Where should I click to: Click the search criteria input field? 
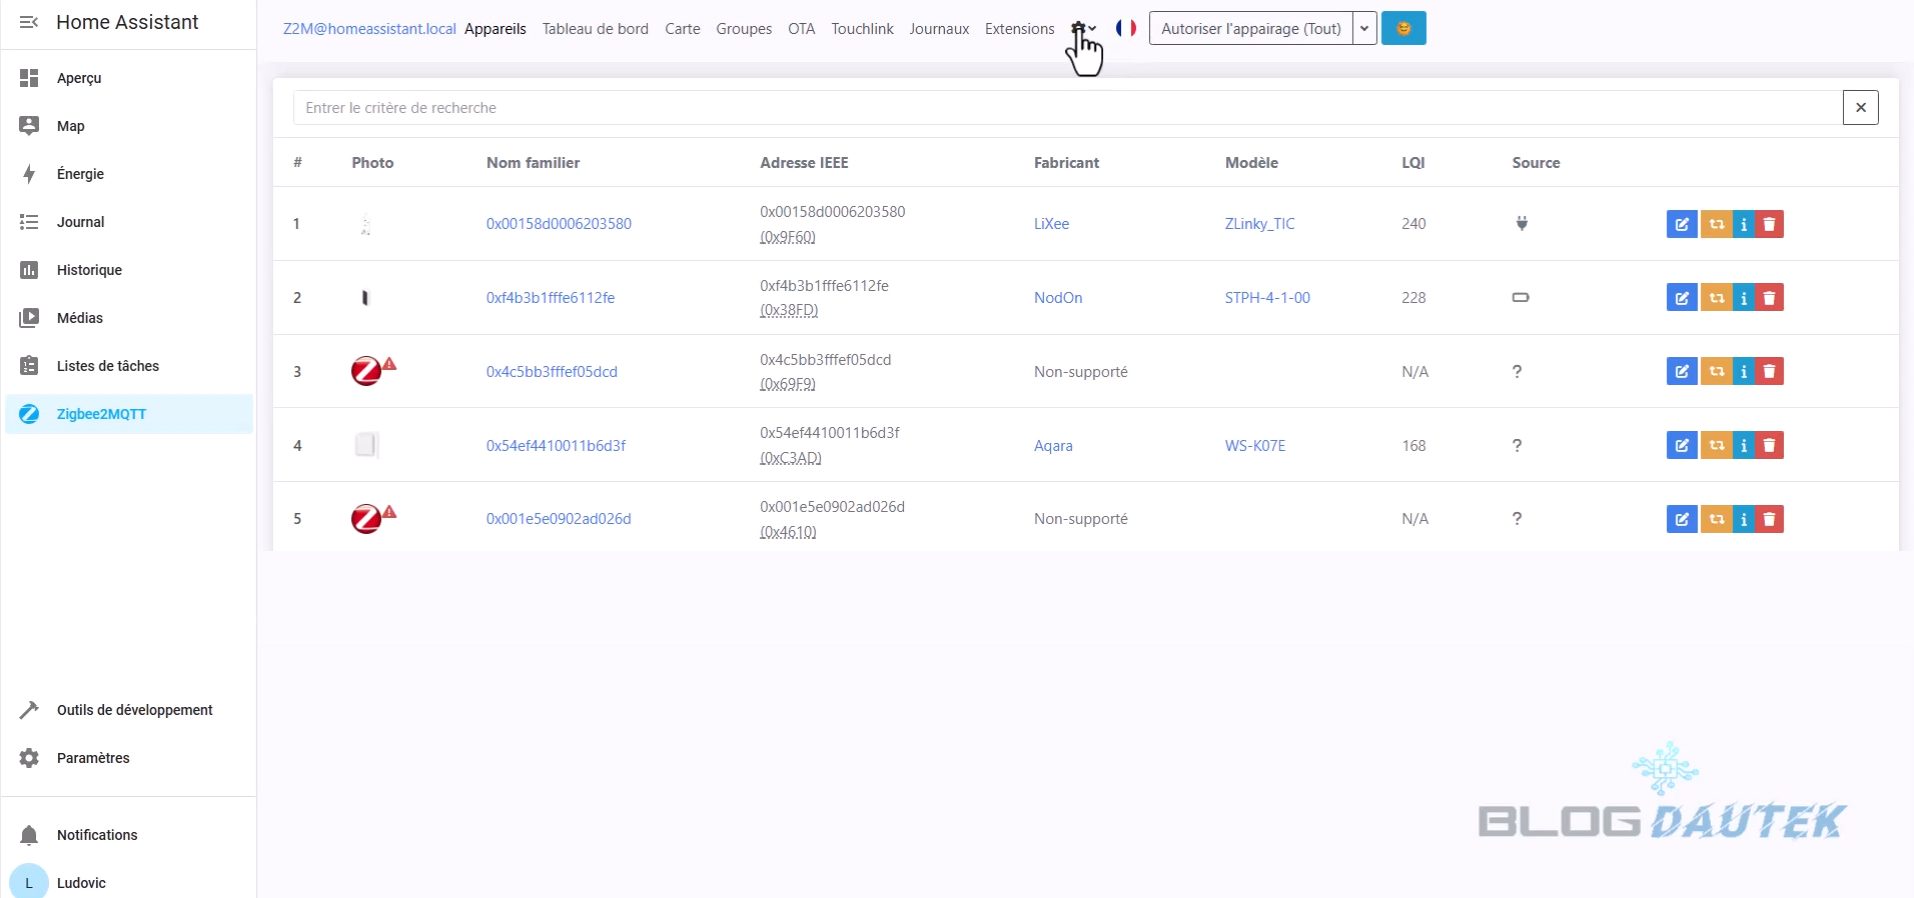pos(1066,108)
